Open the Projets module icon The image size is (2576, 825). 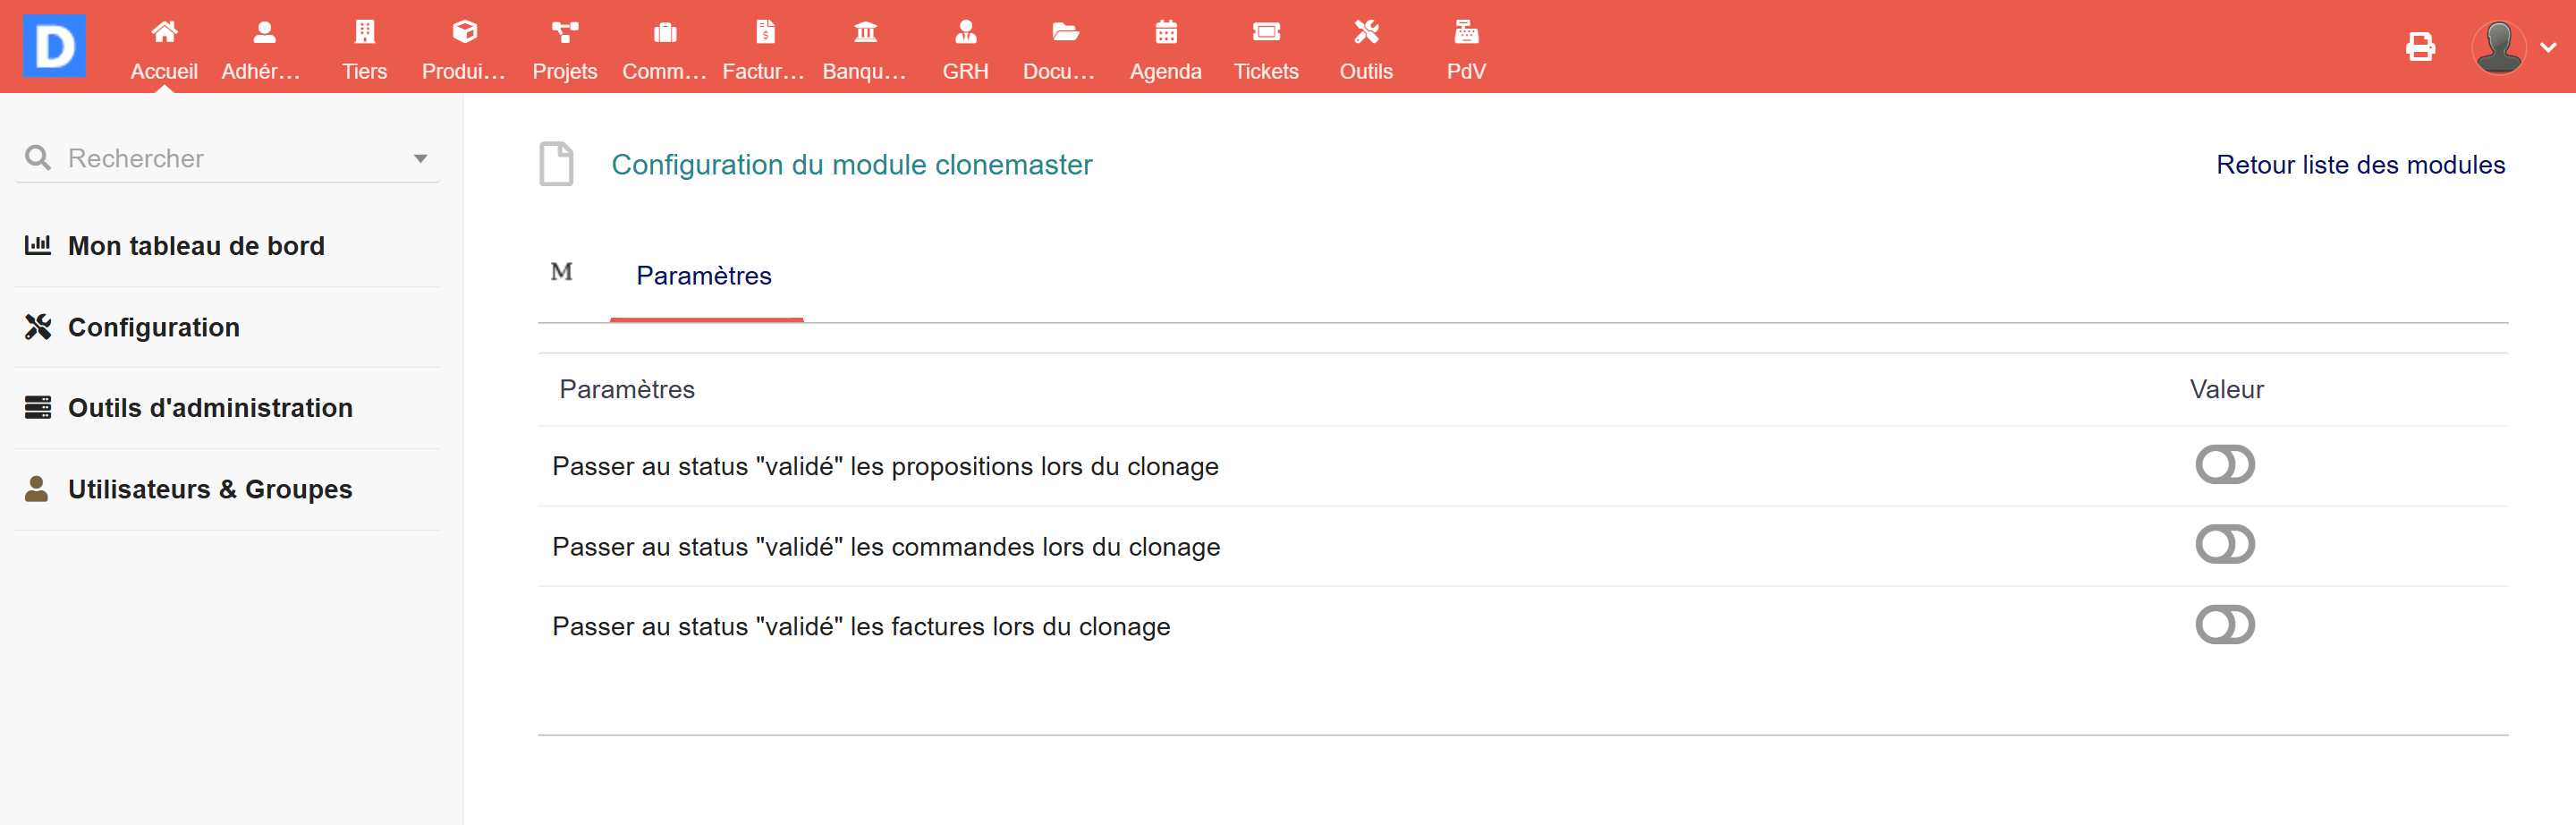click(x=564, y=33)
